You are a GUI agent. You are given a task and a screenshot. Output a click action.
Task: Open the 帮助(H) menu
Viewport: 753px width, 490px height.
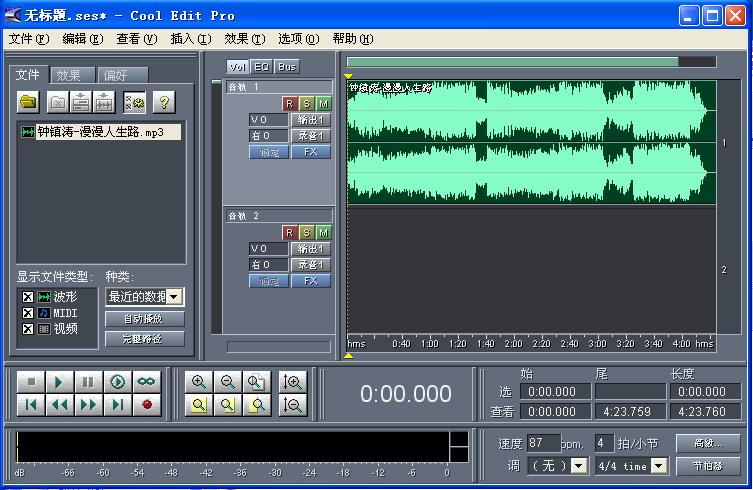pyautogui.click(x=353, y=39)
